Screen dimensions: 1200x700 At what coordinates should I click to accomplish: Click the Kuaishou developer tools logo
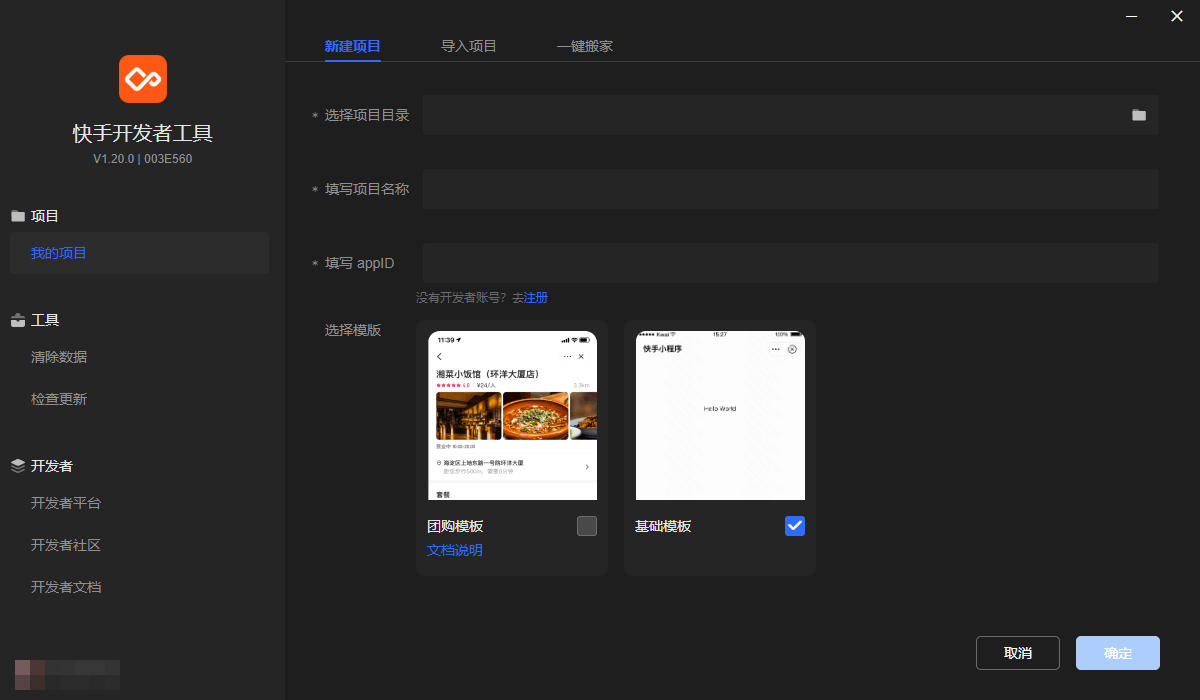(142, 79)
